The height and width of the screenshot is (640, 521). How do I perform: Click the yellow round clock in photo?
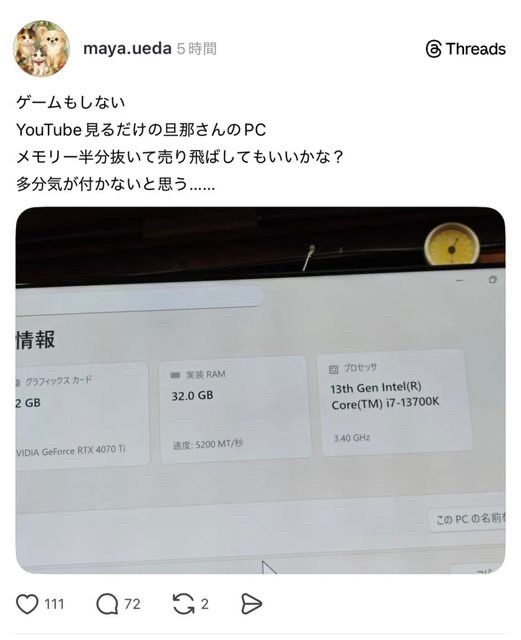click(451, 244)
